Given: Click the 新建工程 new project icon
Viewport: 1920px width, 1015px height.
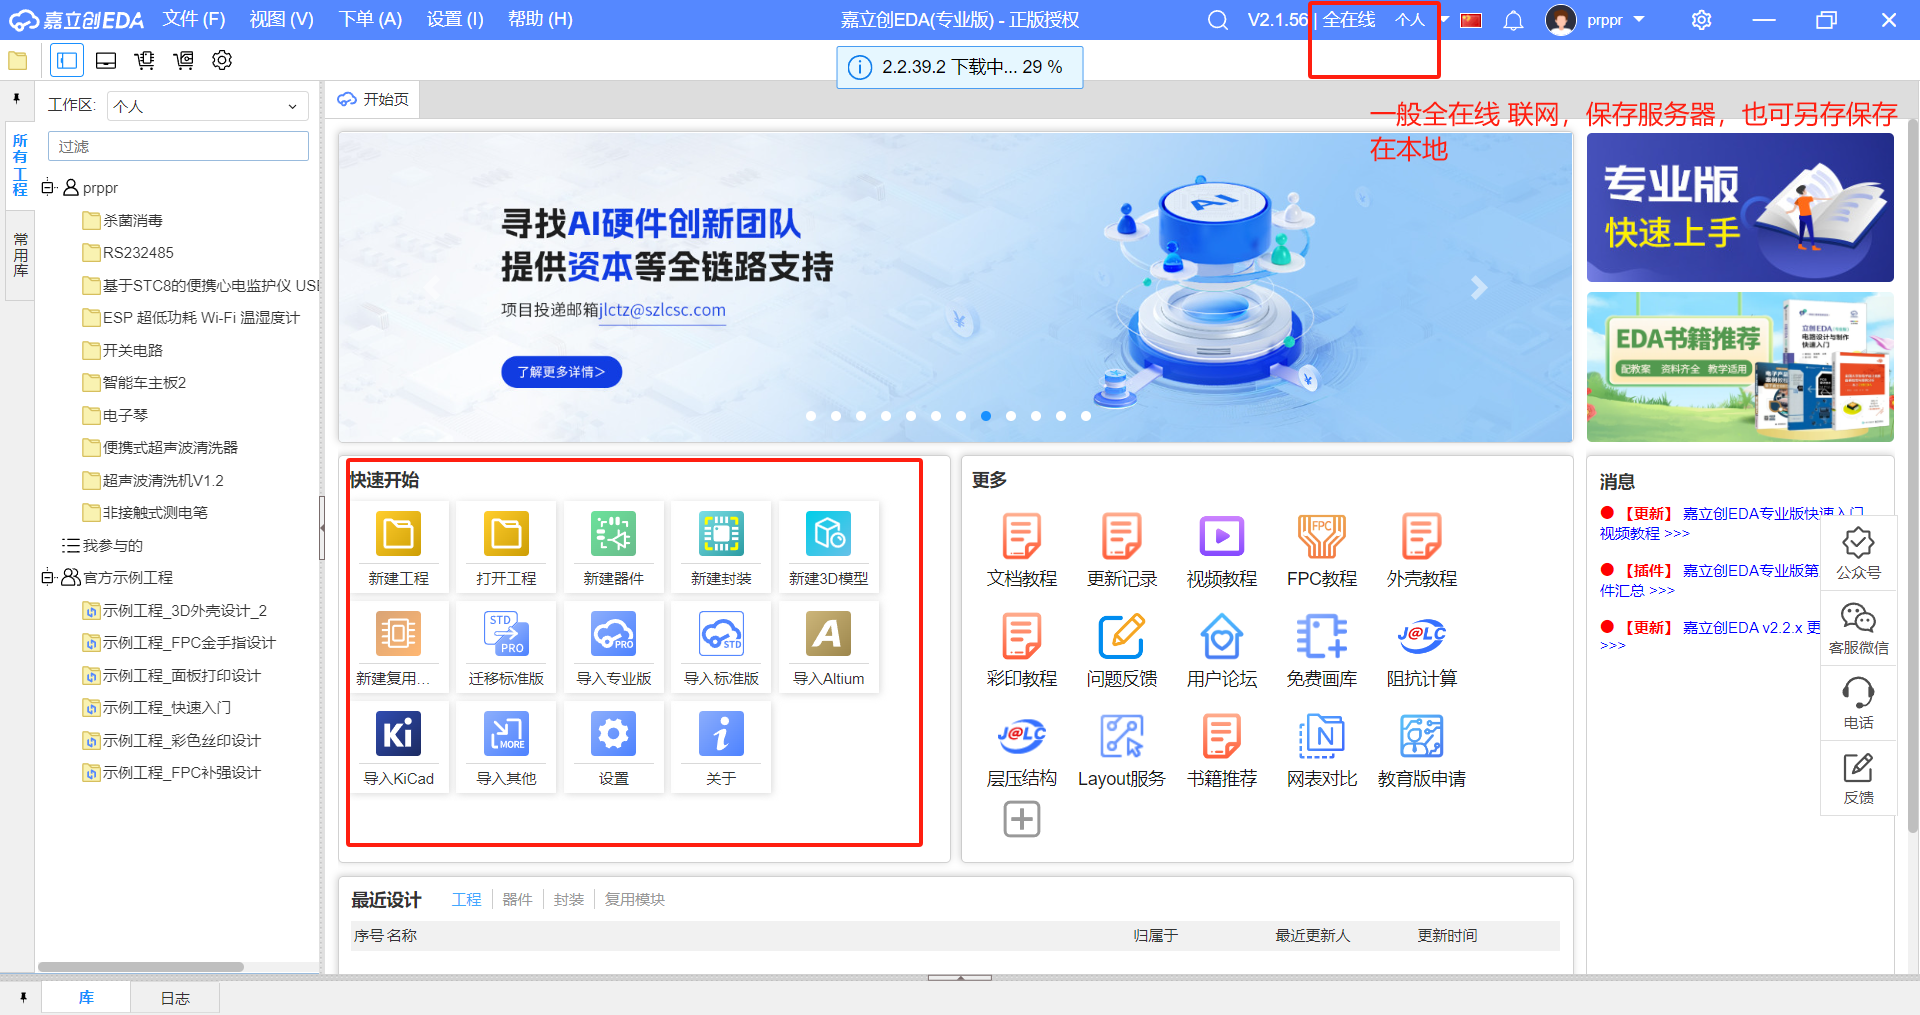Looking at the screenshot, I should coord(398,534).
